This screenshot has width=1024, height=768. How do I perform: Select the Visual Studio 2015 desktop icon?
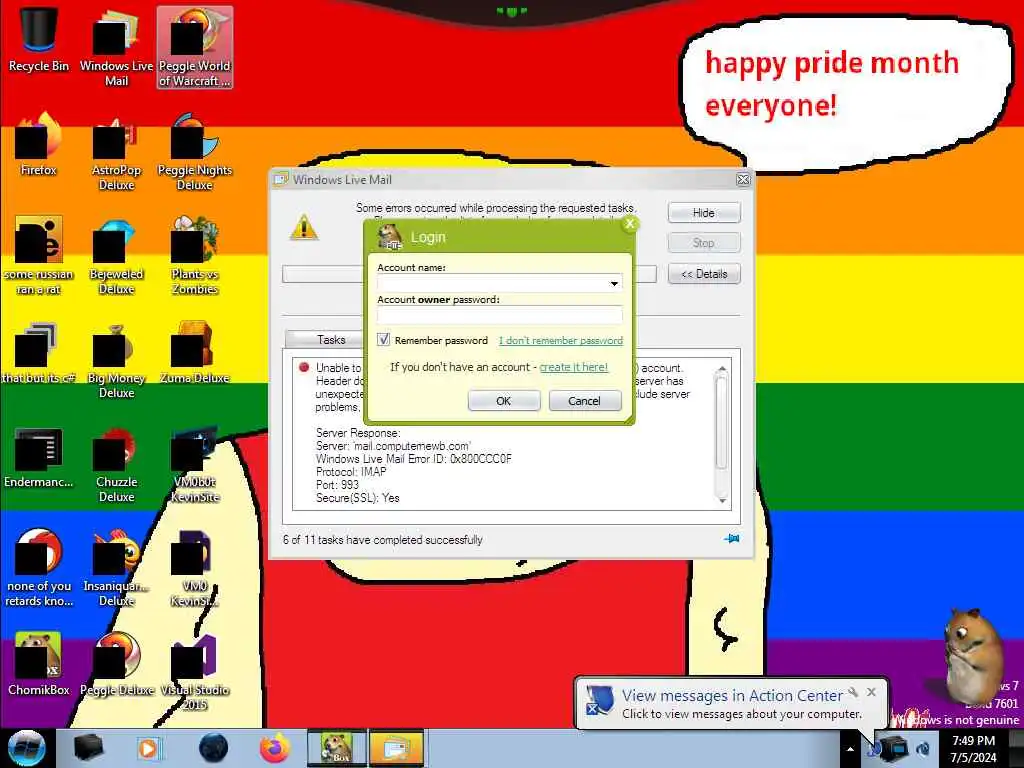[195, 671]
